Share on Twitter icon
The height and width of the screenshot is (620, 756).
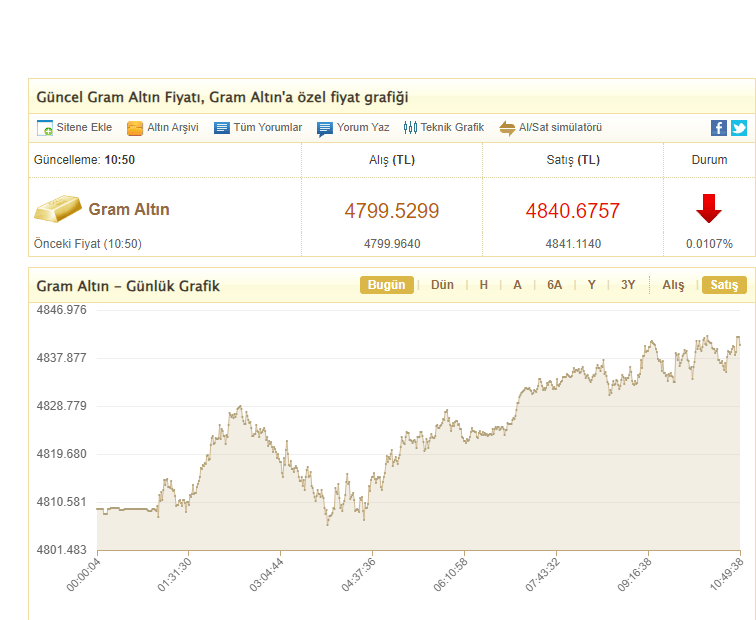click(x=739, y=128)
